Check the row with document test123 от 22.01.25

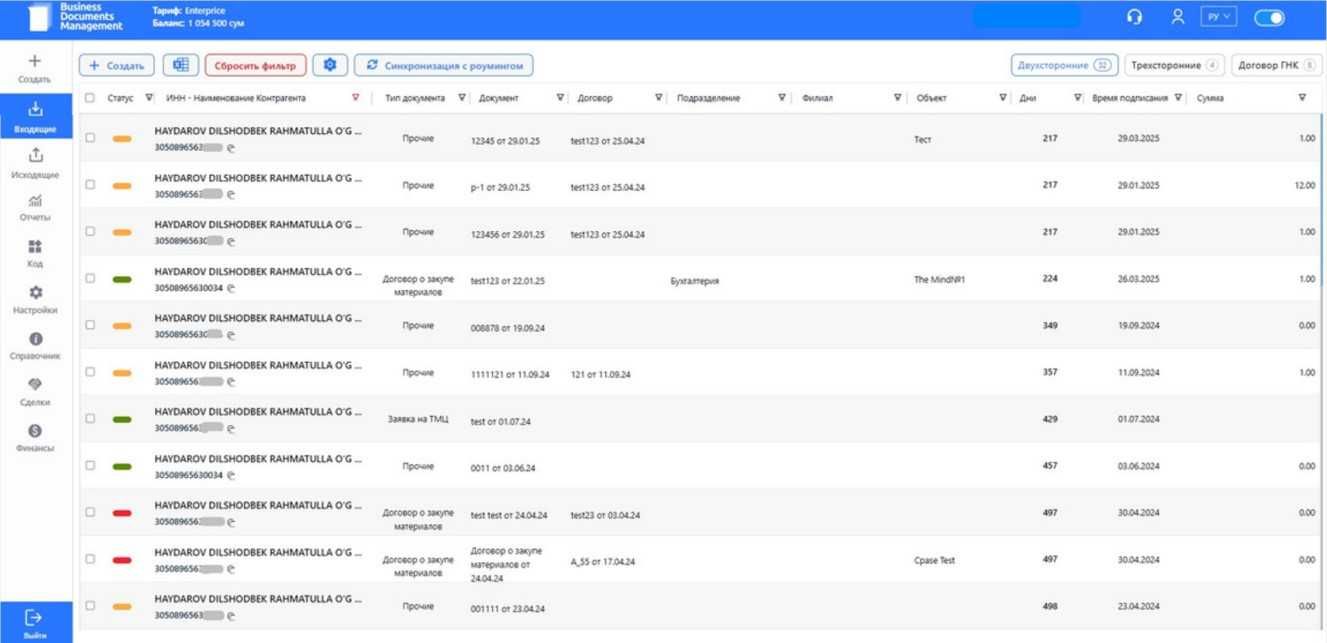tap(90, 278)
